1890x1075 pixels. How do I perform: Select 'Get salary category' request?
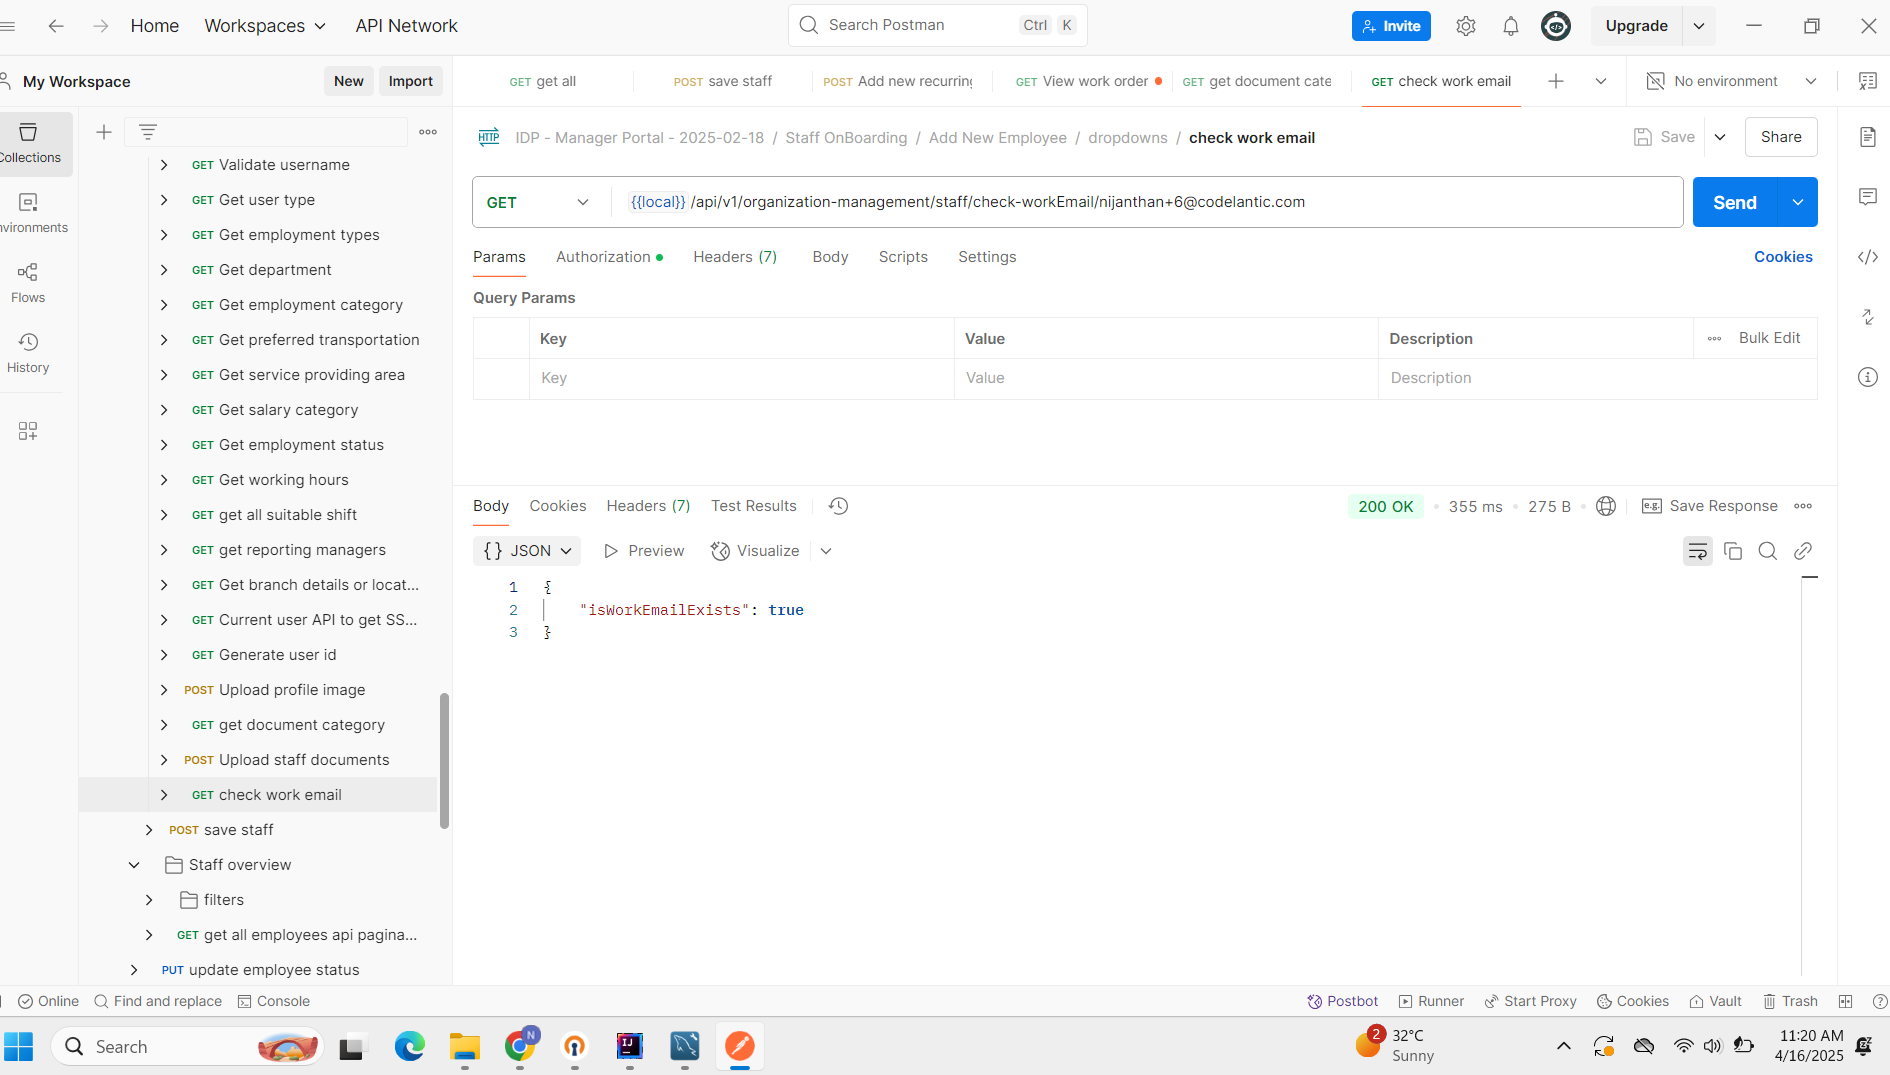pos(288,410)
